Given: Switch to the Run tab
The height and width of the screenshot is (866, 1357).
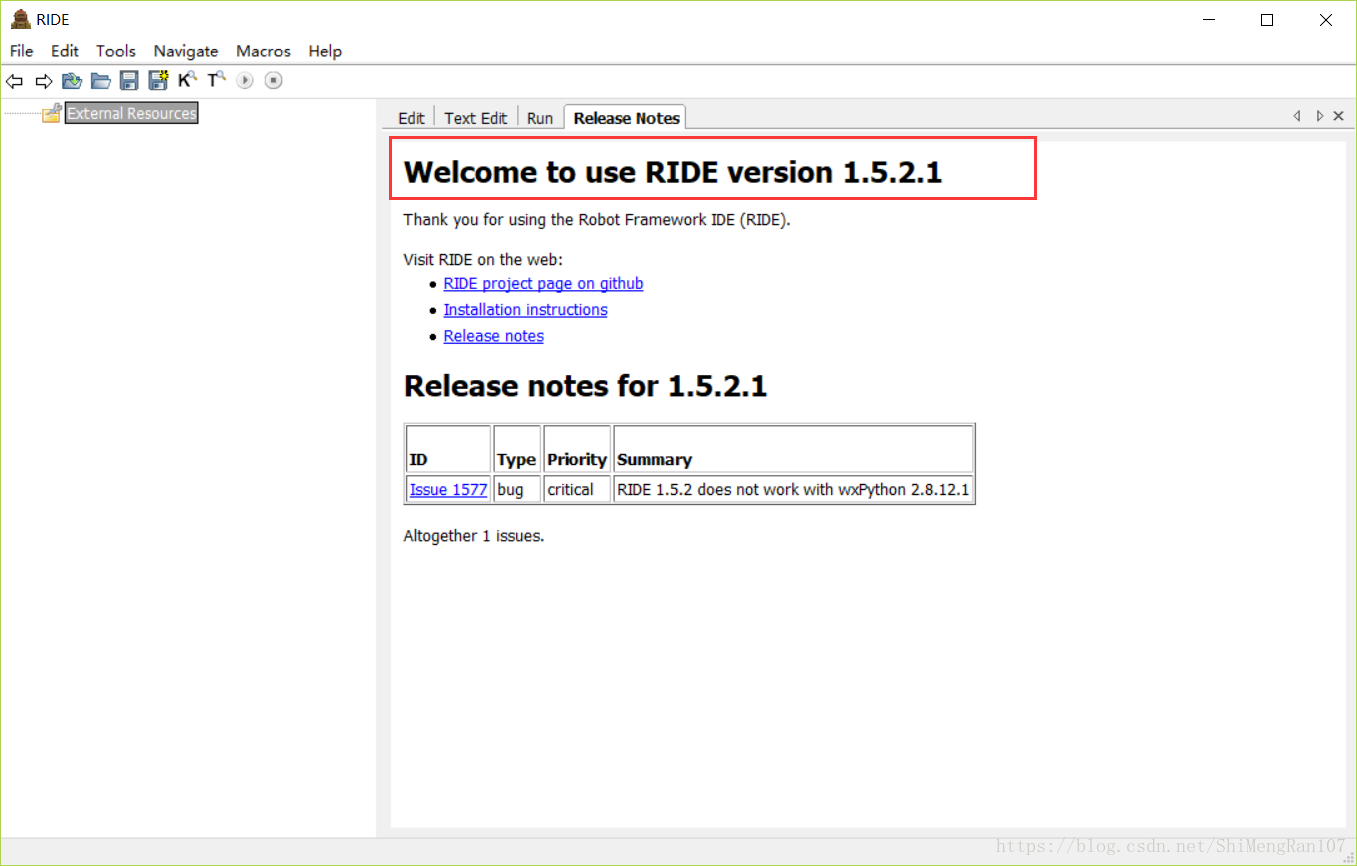Looking at the screenshot, I should pos(540,118).
